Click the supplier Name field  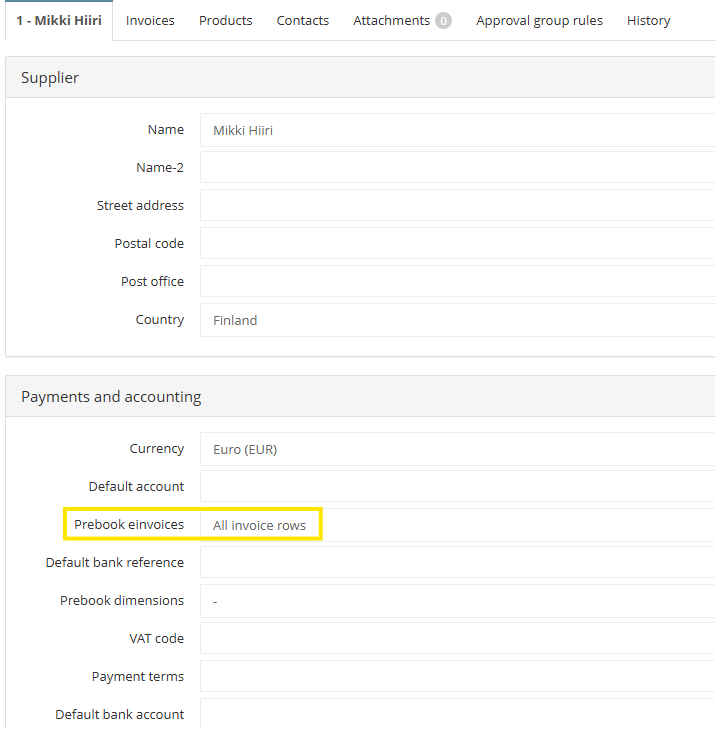pyautogui.click(x=457, y=130)
